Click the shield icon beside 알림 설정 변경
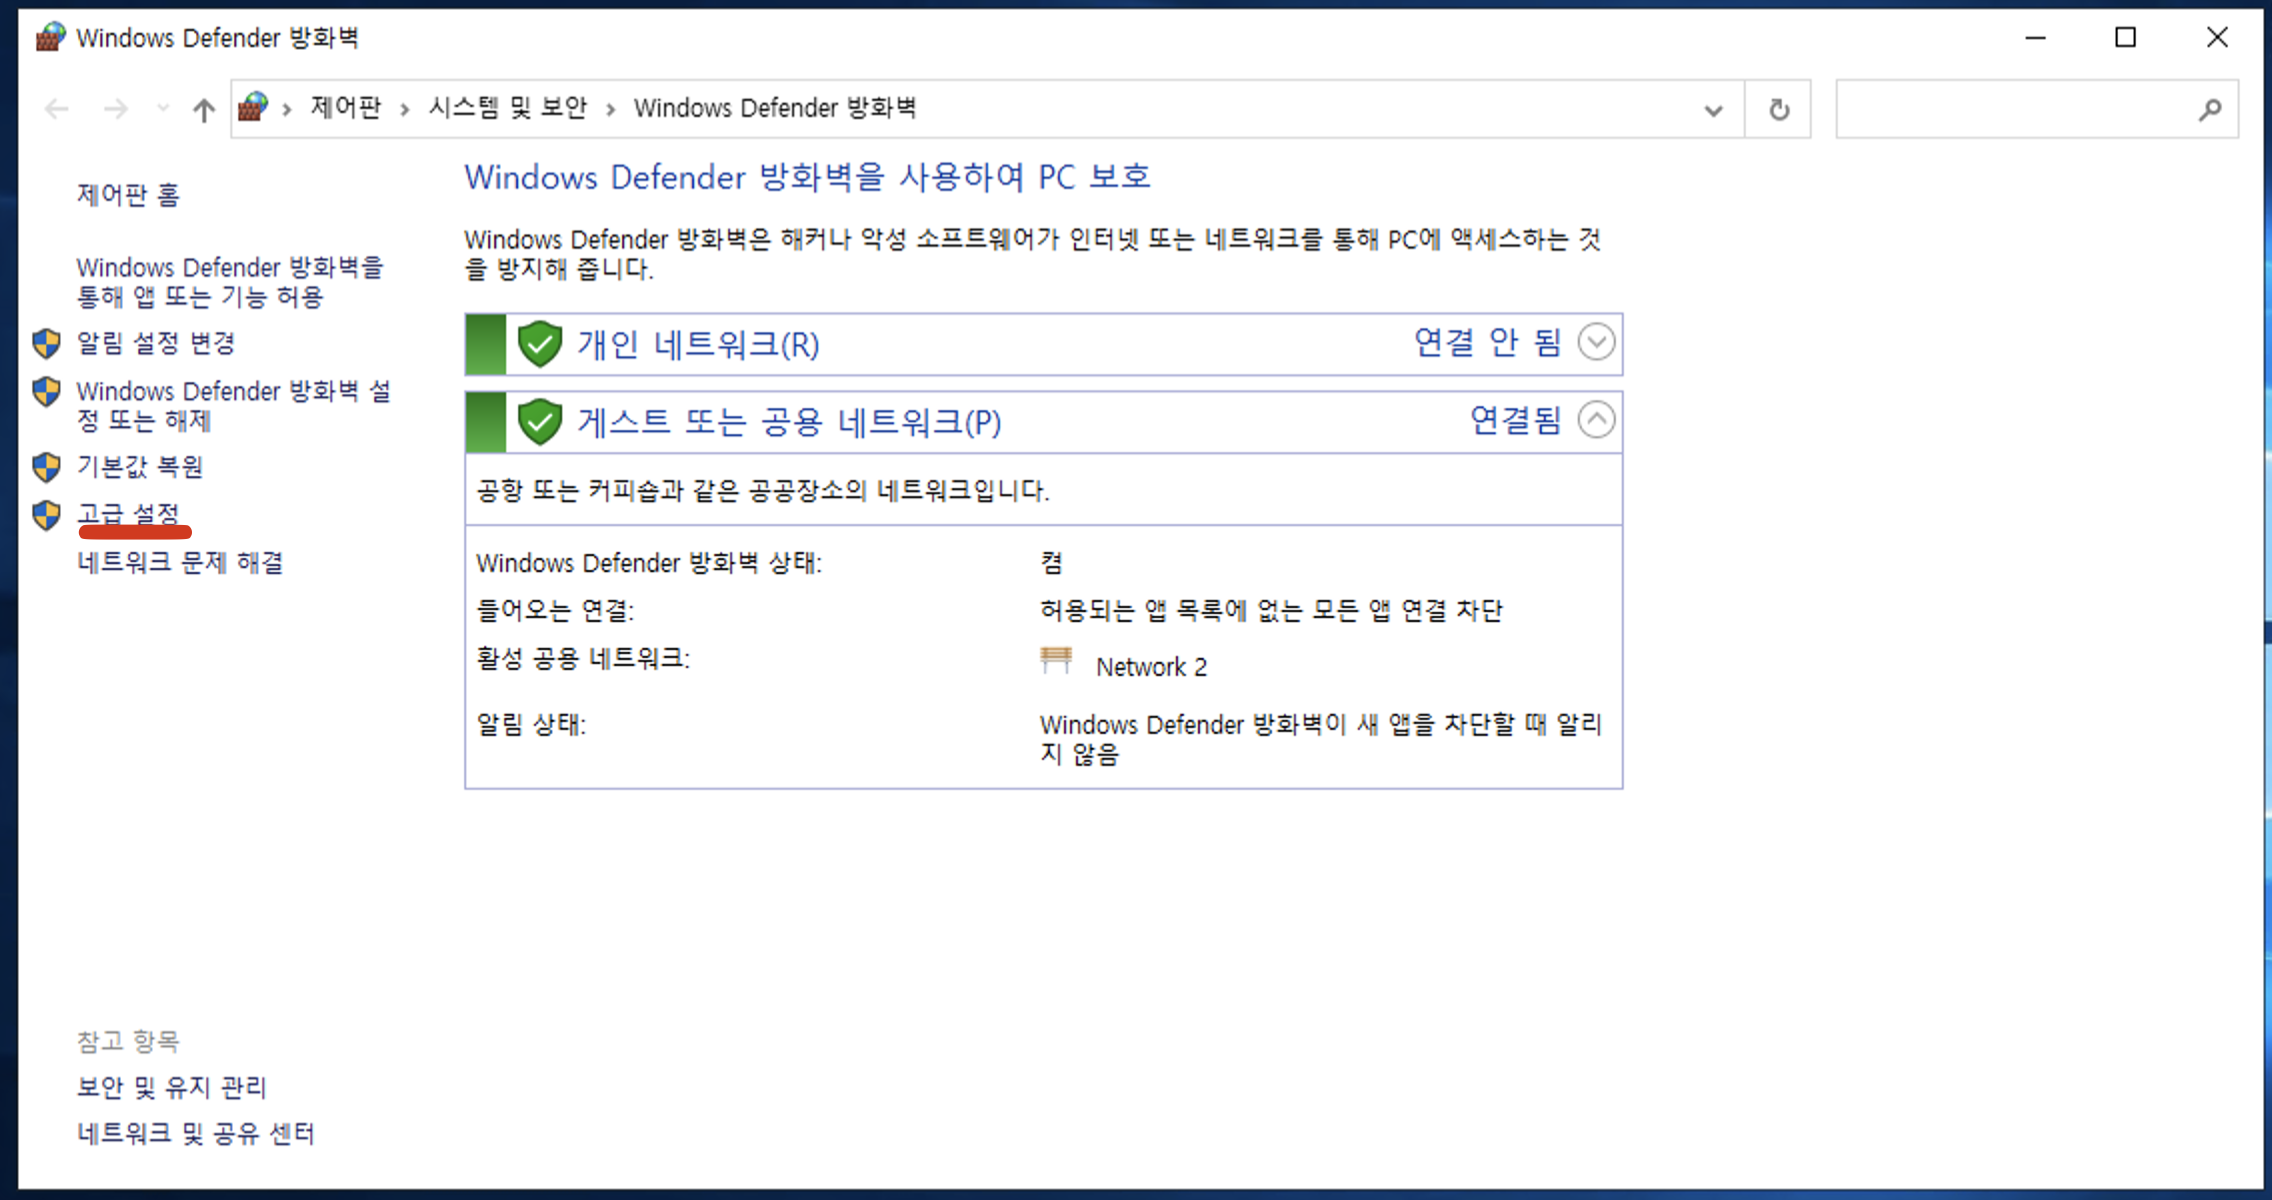2272x1200 pixels. [46, 343]
